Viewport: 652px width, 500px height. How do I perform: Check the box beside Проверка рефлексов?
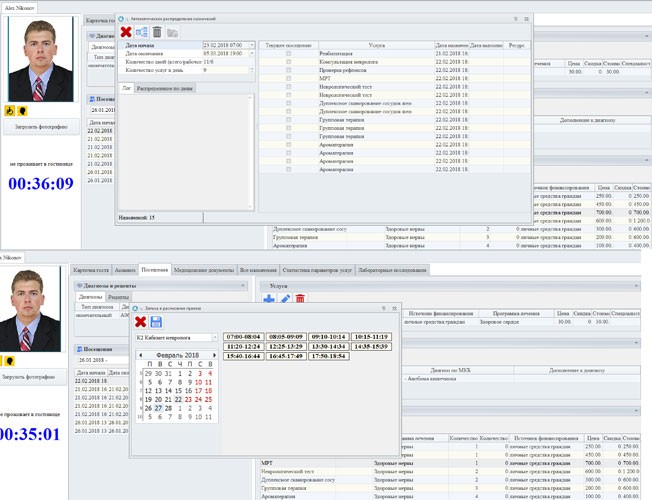tap(289, 70)
